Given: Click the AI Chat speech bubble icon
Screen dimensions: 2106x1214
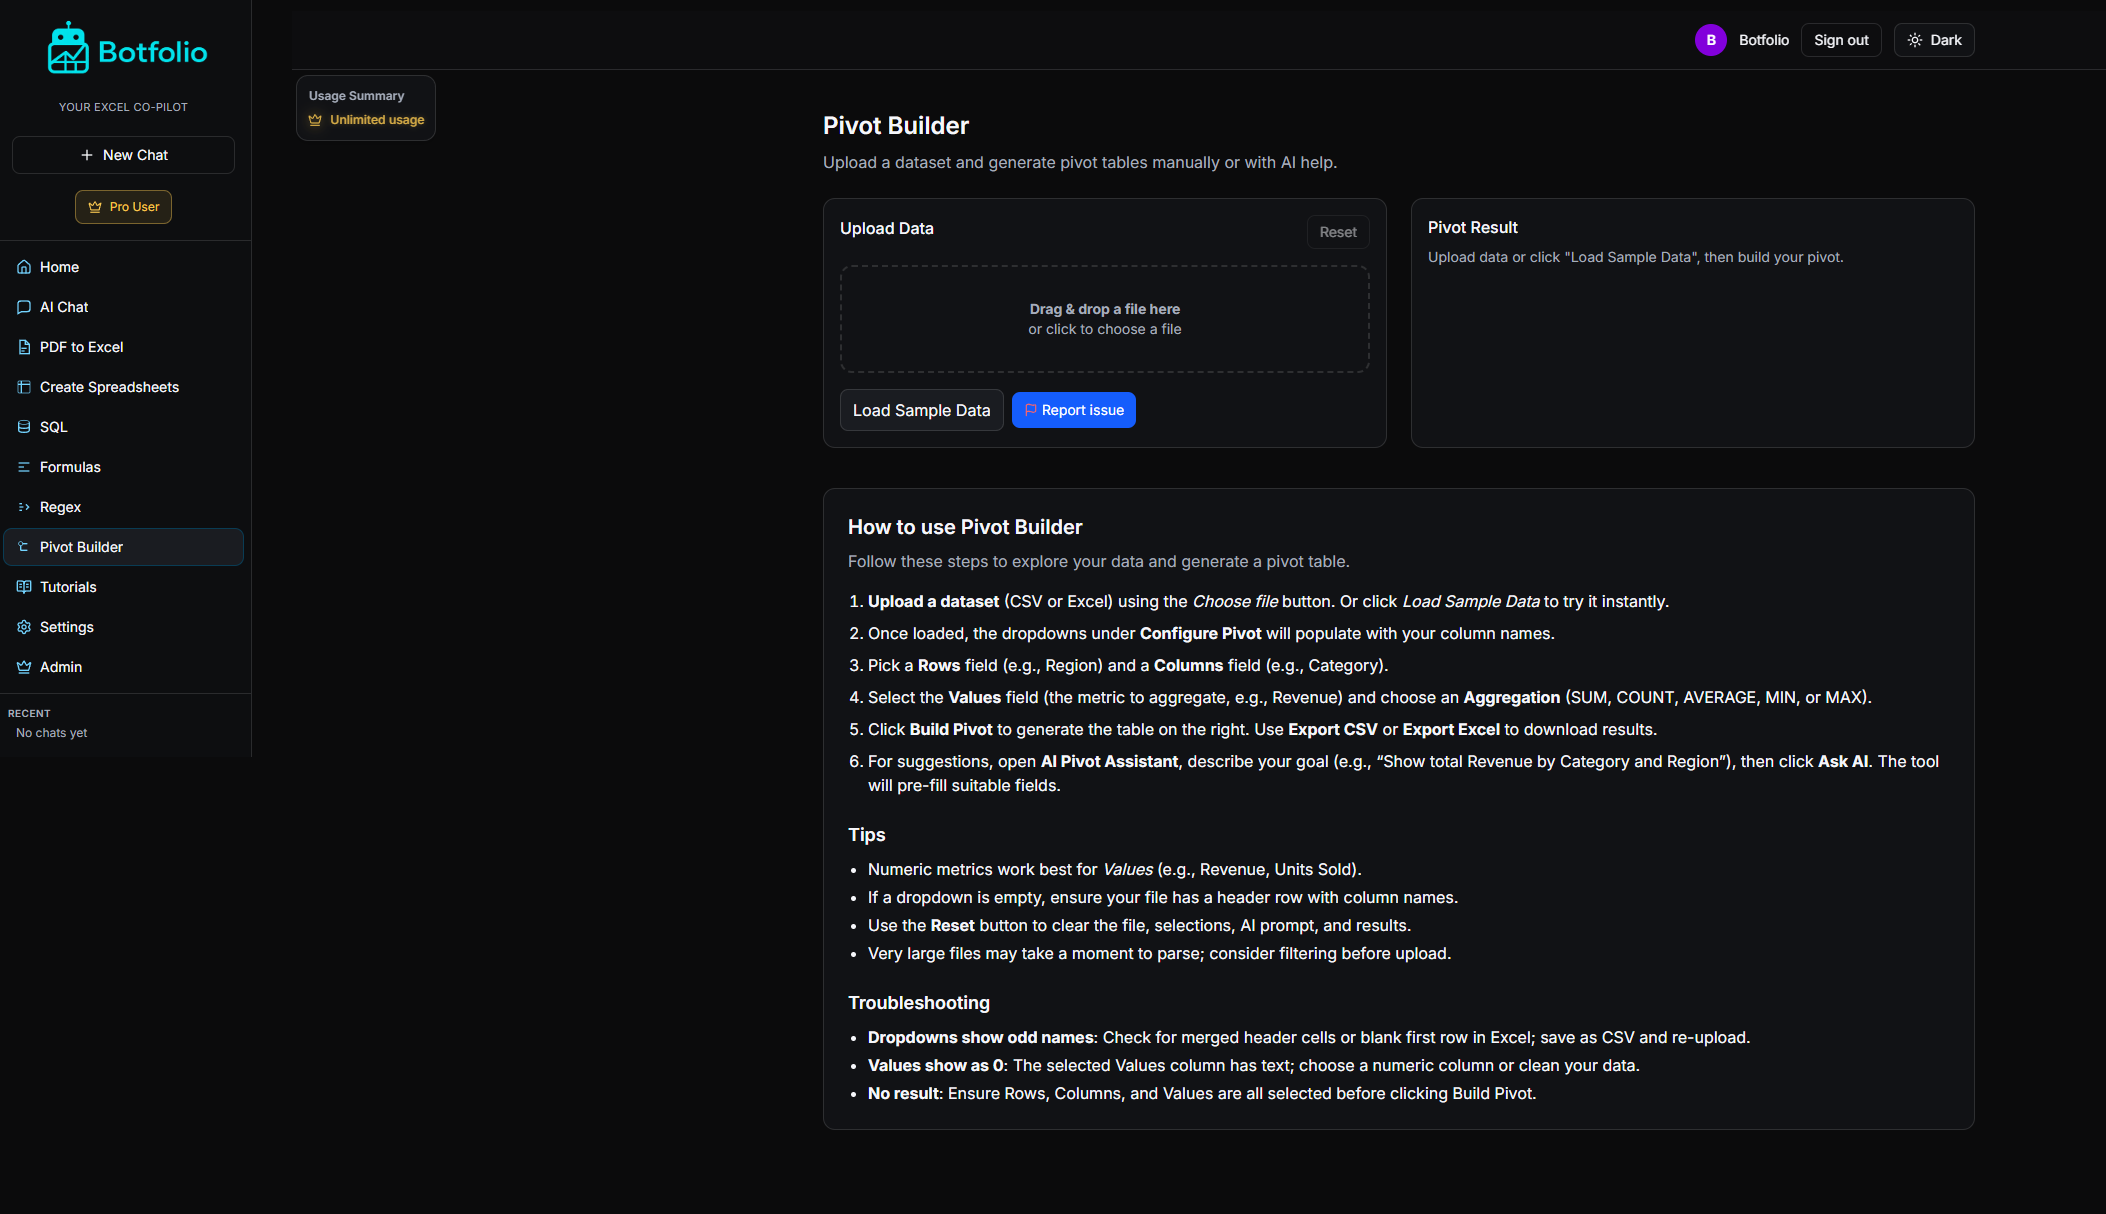Looking at the screenshot, I should click(x=24, y=307).
